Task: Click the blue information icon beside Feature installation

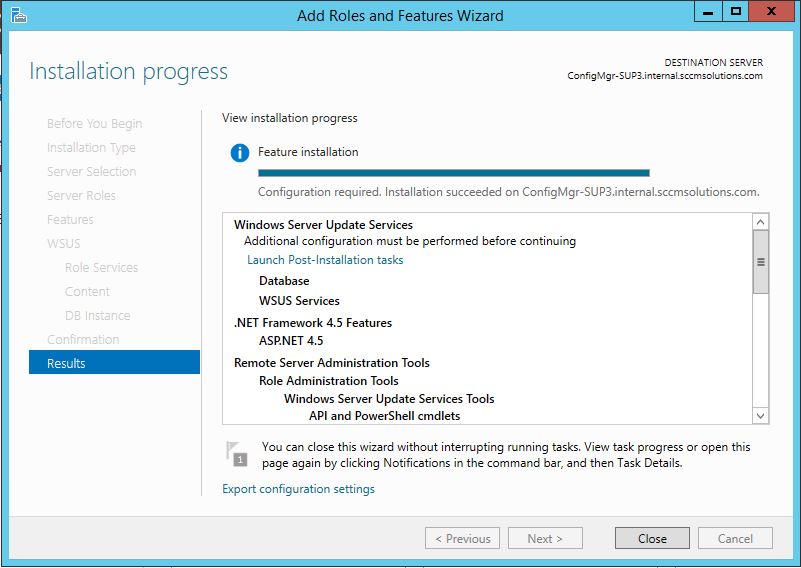Action: pyautogui.click(x=239, y=153)
